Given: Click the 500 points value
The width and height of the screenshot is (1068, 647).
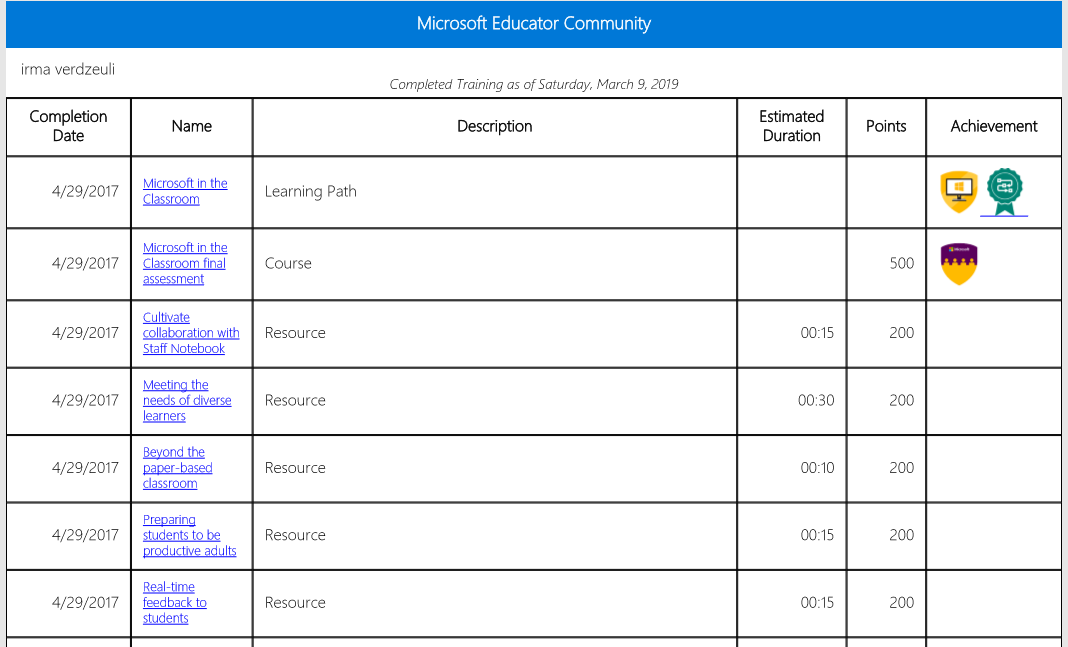Looking at the screenshot, I should (x=901, y=264).
